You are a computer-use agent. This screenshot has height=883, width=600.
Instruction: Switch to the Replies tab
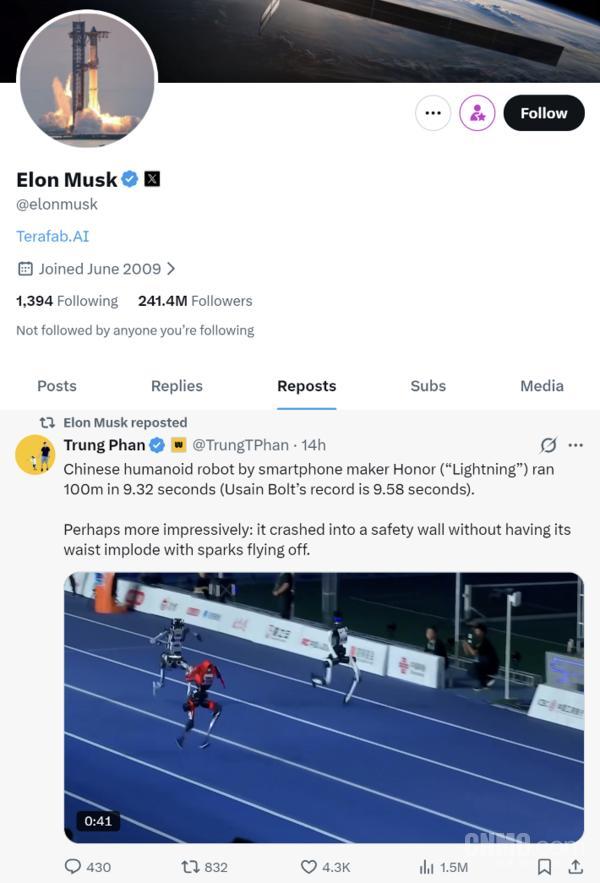(176, 386)
